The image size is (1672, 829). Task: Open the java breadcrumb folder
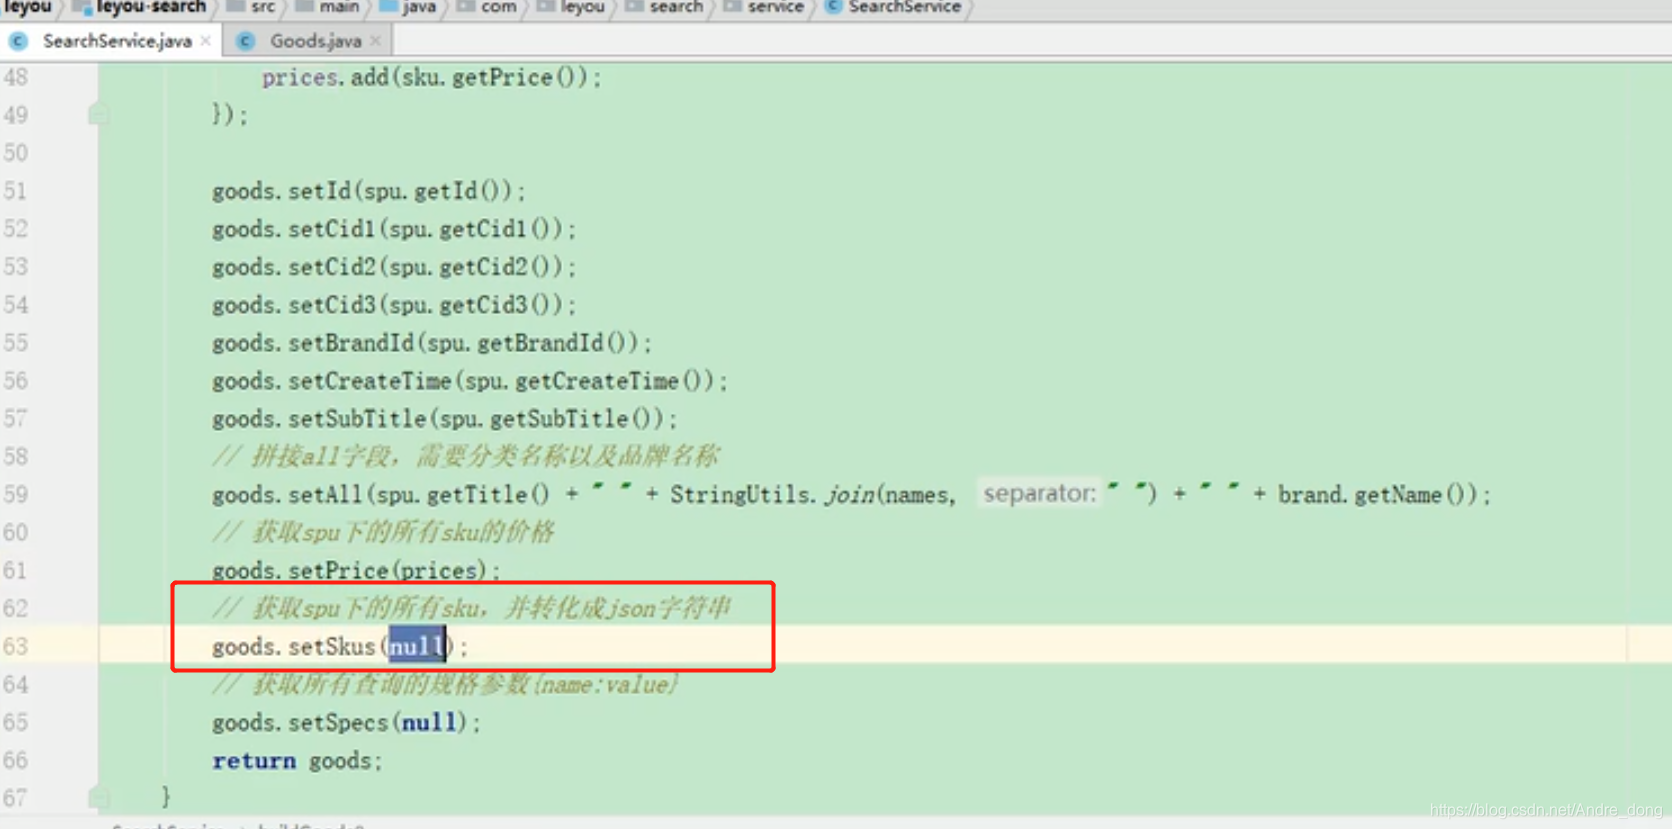pos(419,7)
